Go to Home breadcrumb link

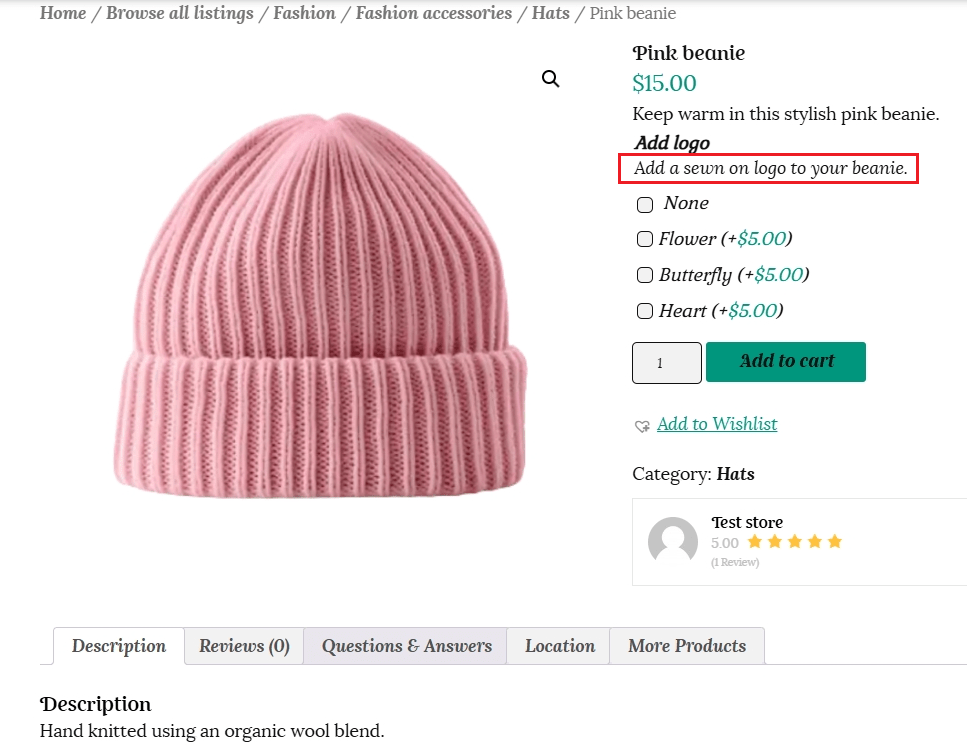pos(62,13)
